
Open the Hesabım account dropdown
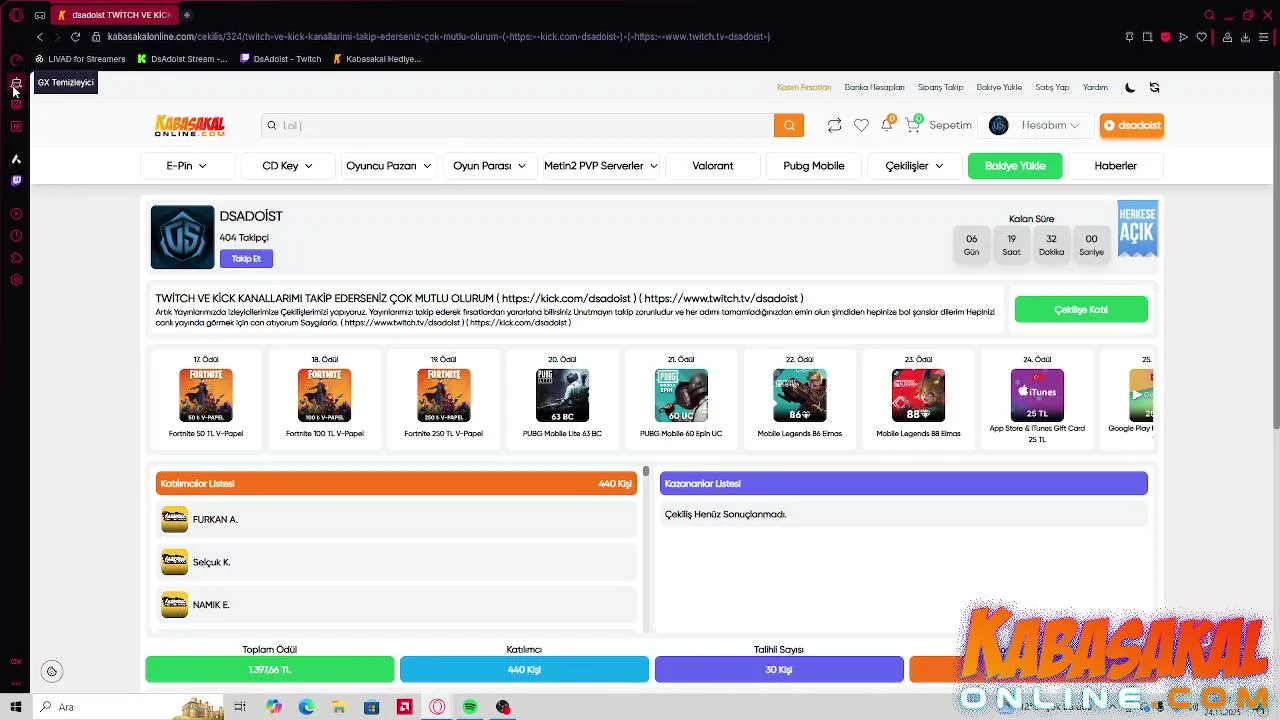(1036, 125)
